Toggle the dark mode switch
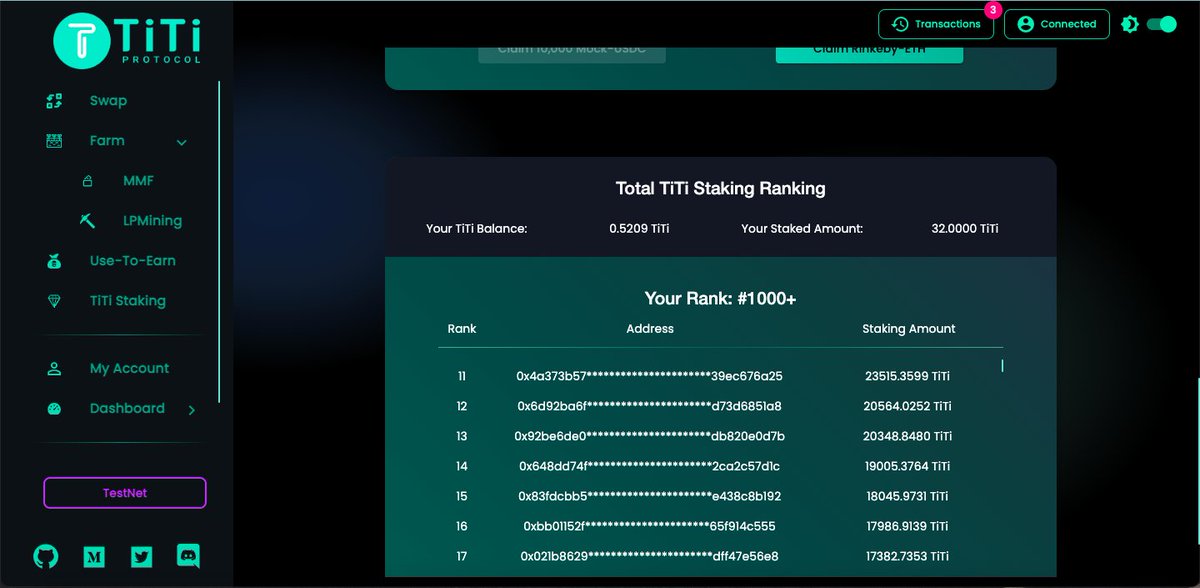Viewport: 1200px width, 588px height. (1161, 24)
